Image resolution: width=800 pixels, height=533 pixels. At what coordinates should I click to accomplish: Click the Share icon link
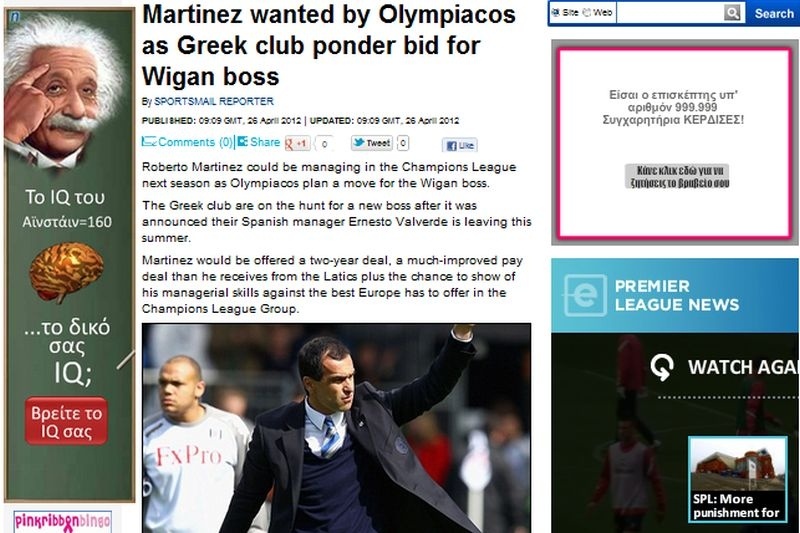click(x=259, y=142)
